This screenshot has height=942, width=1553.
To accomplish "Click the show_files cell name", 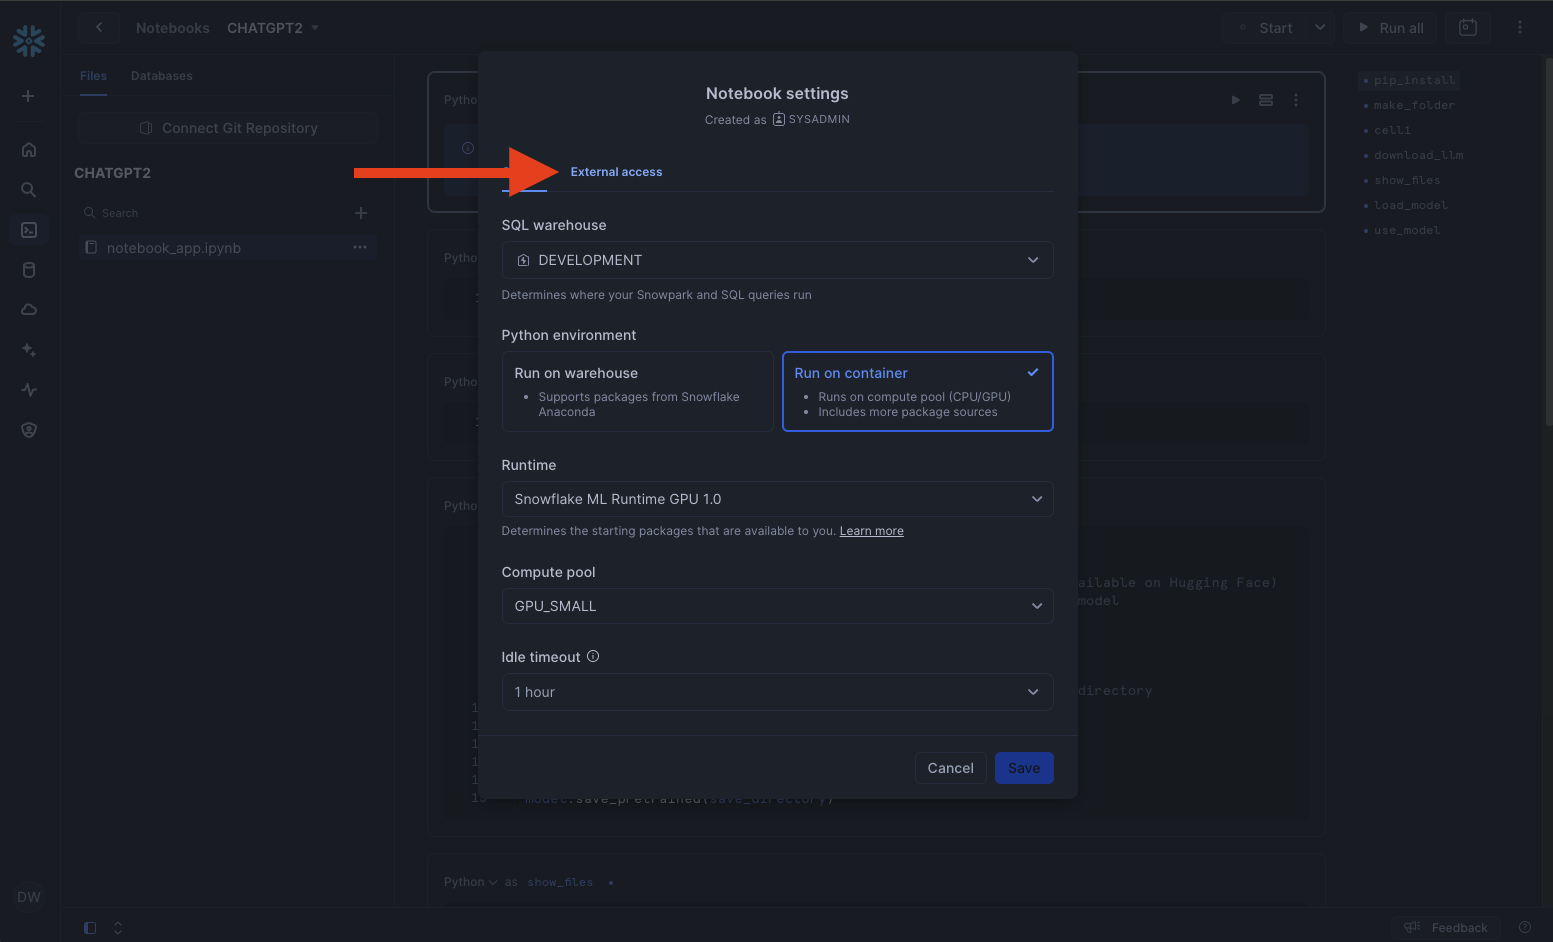I will (x=560, y=882).
